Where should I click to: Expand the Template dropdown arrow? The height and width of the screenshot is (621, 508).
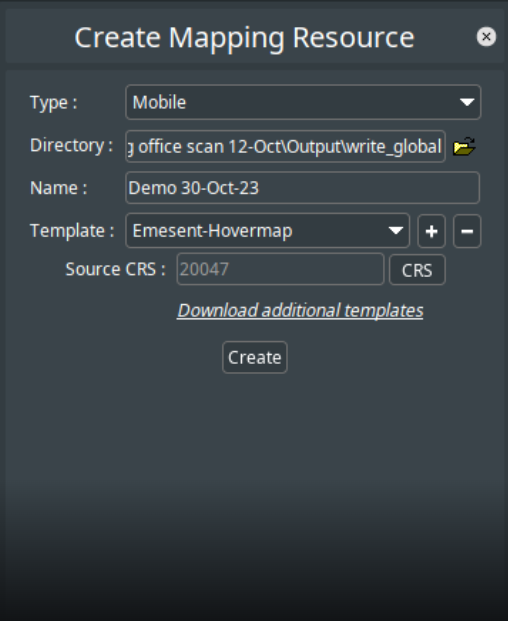tap(396, 230)
